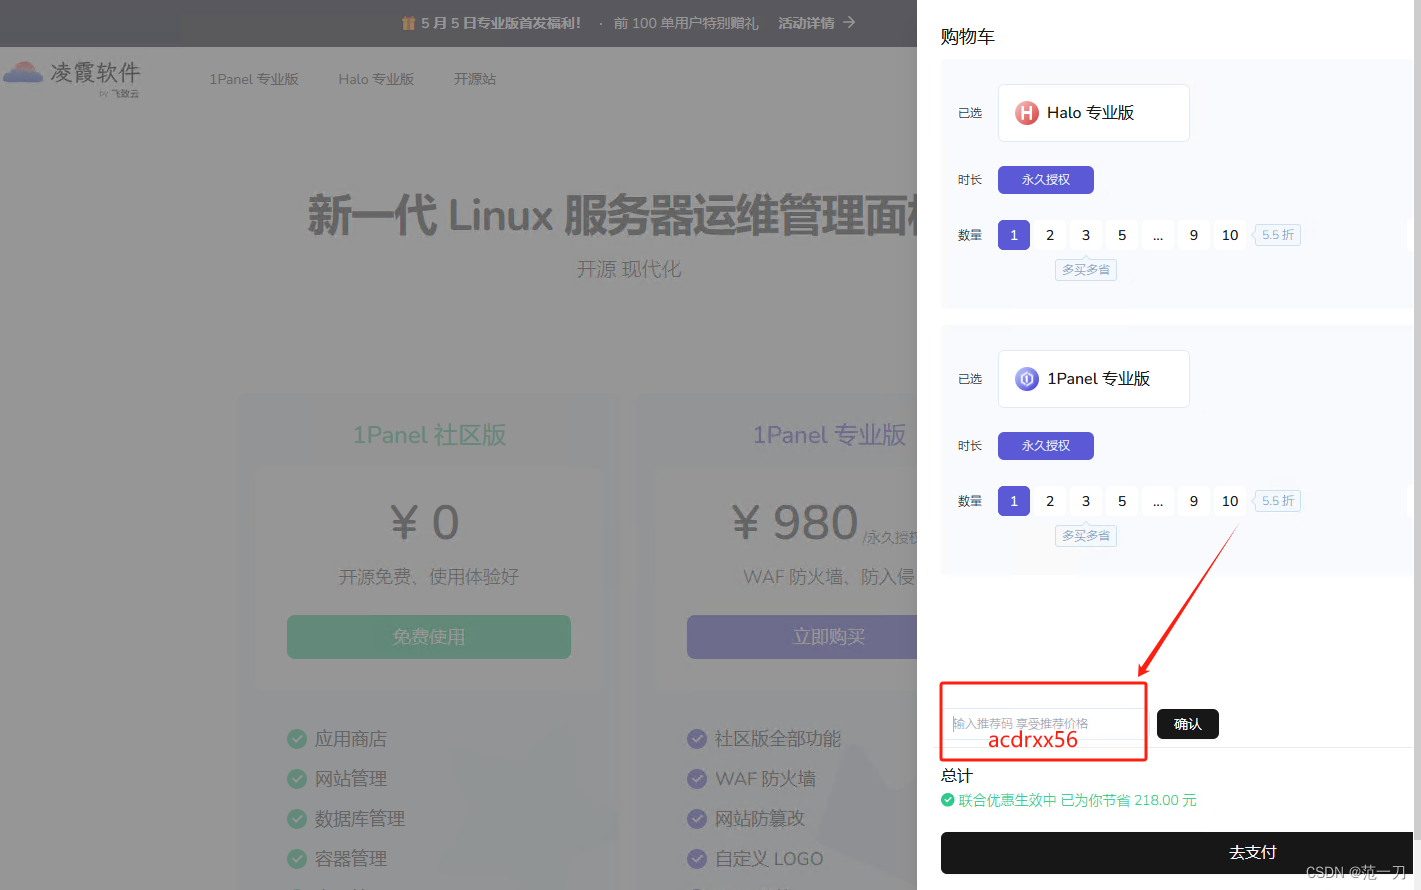Select 永久授权 duration for Halo
The image size is (1421, 890).
coord(1046,180)
